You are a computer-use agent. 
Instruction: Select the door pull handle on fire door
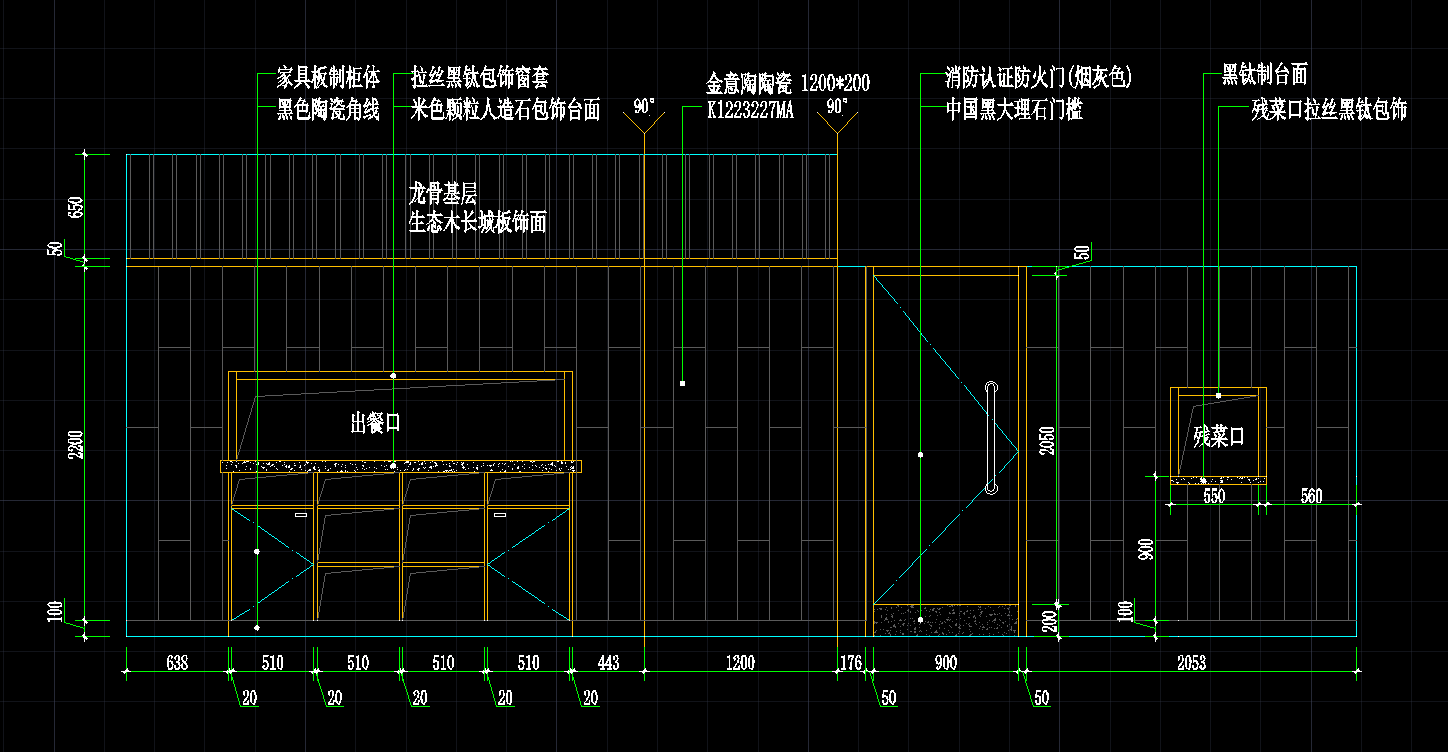click(991, 438)
